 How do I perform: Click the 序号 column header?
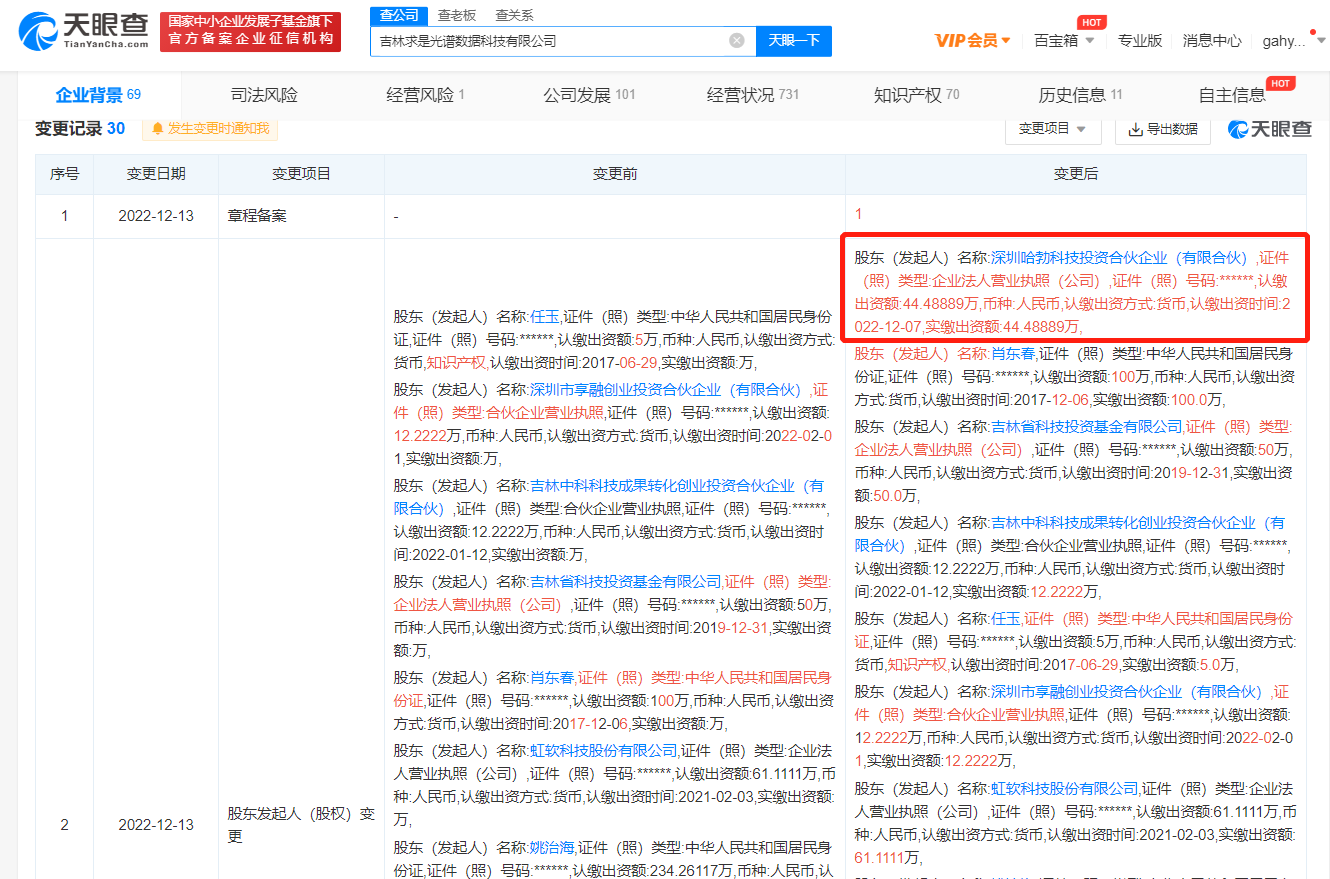[x=65, y=174]
